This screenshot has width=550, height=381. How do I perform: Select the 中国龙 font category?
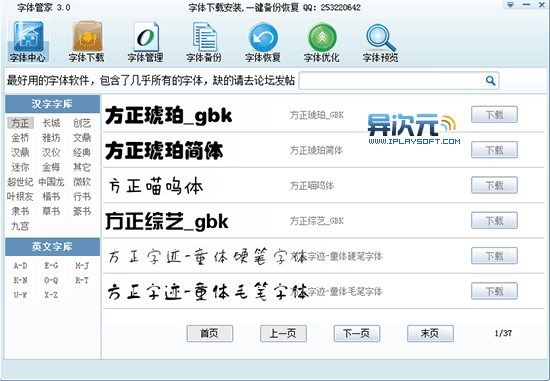pyautogui.click(x=51, y=182)
